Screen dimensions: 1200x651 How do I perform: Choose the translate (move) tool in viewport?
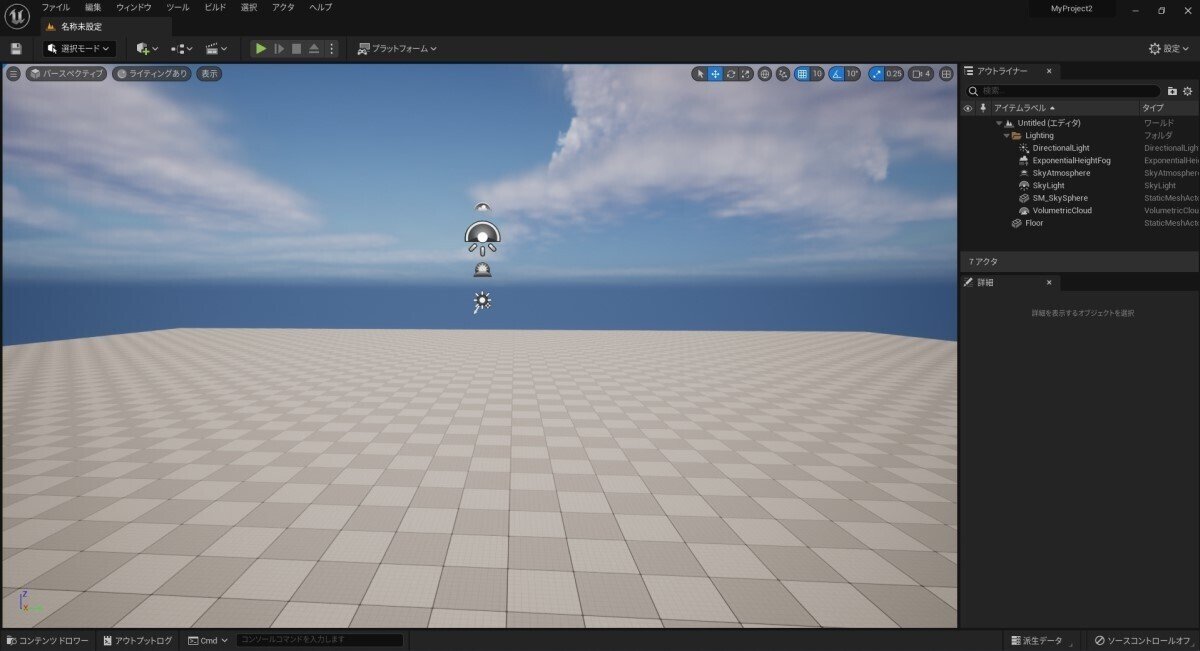(x=716, y=74)
